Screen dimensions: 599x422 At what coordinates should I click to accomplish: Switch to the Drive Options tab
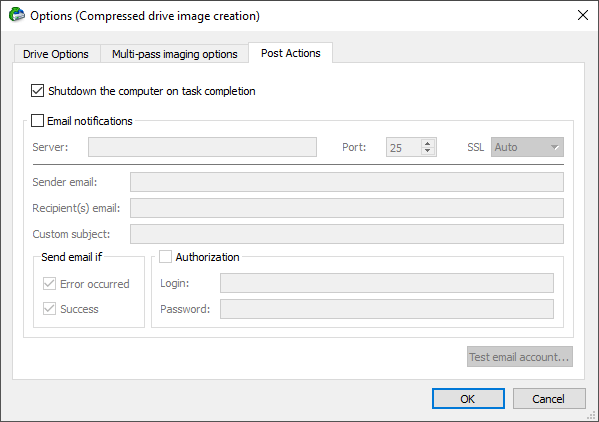tap(56, 54)
